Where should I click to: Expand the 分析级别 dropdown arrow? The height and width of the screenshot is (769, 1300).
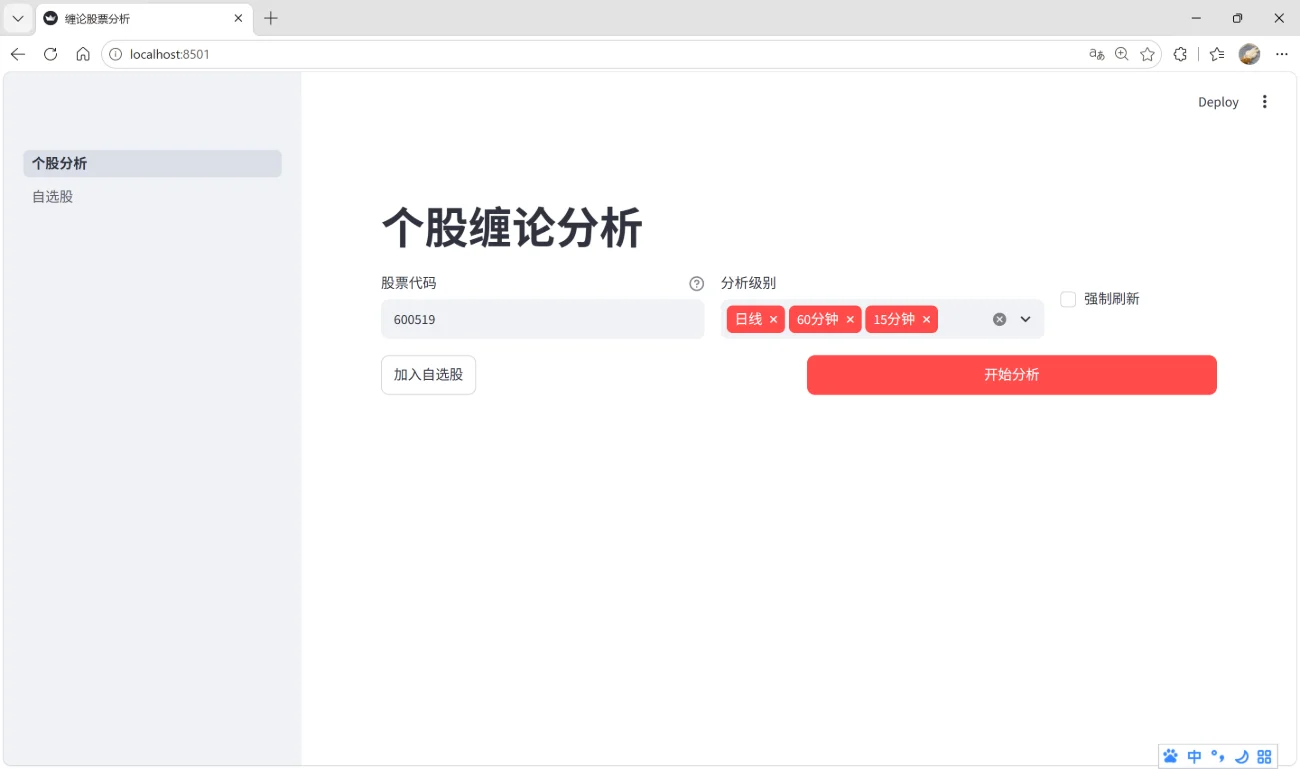[x=1025, y=319]
